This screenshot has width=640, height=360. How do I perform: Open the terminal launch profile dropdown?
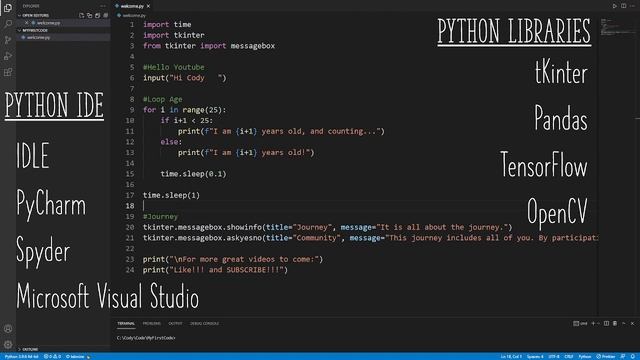pos(598,323)
